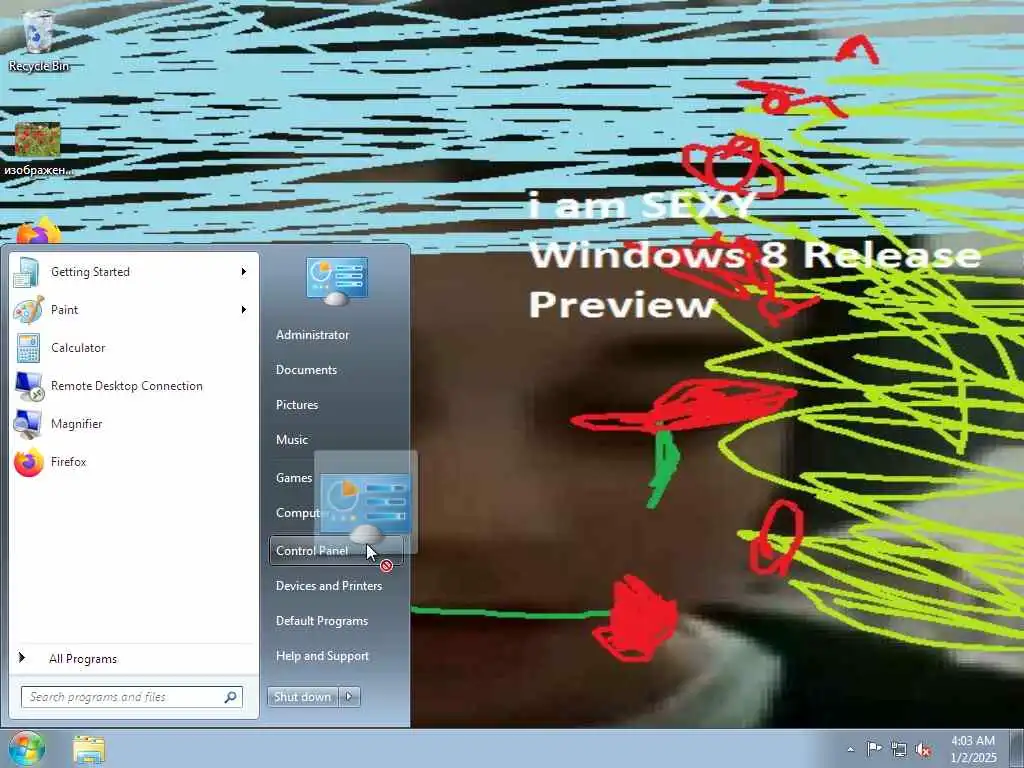Viewport: 1024px width, 768px height.
Task: Open the clock showing 4:03 AM
Action: (973, 749)
